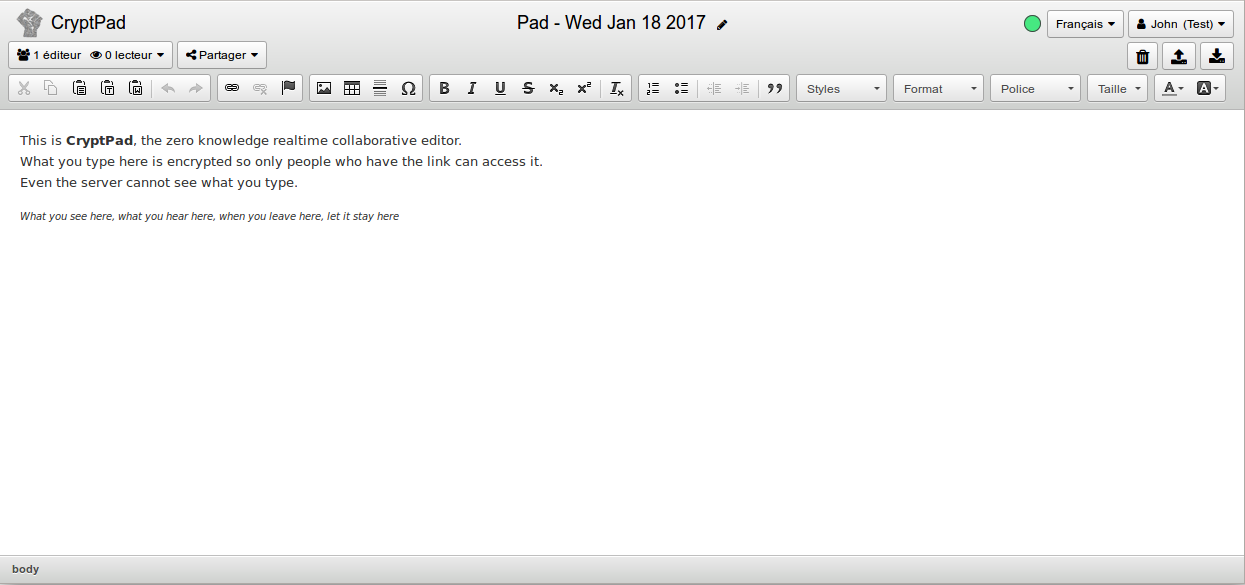The height and width of the screenshot is (585, 1245).
Task: Open the Format dropdown
Action: pos(938,88)
